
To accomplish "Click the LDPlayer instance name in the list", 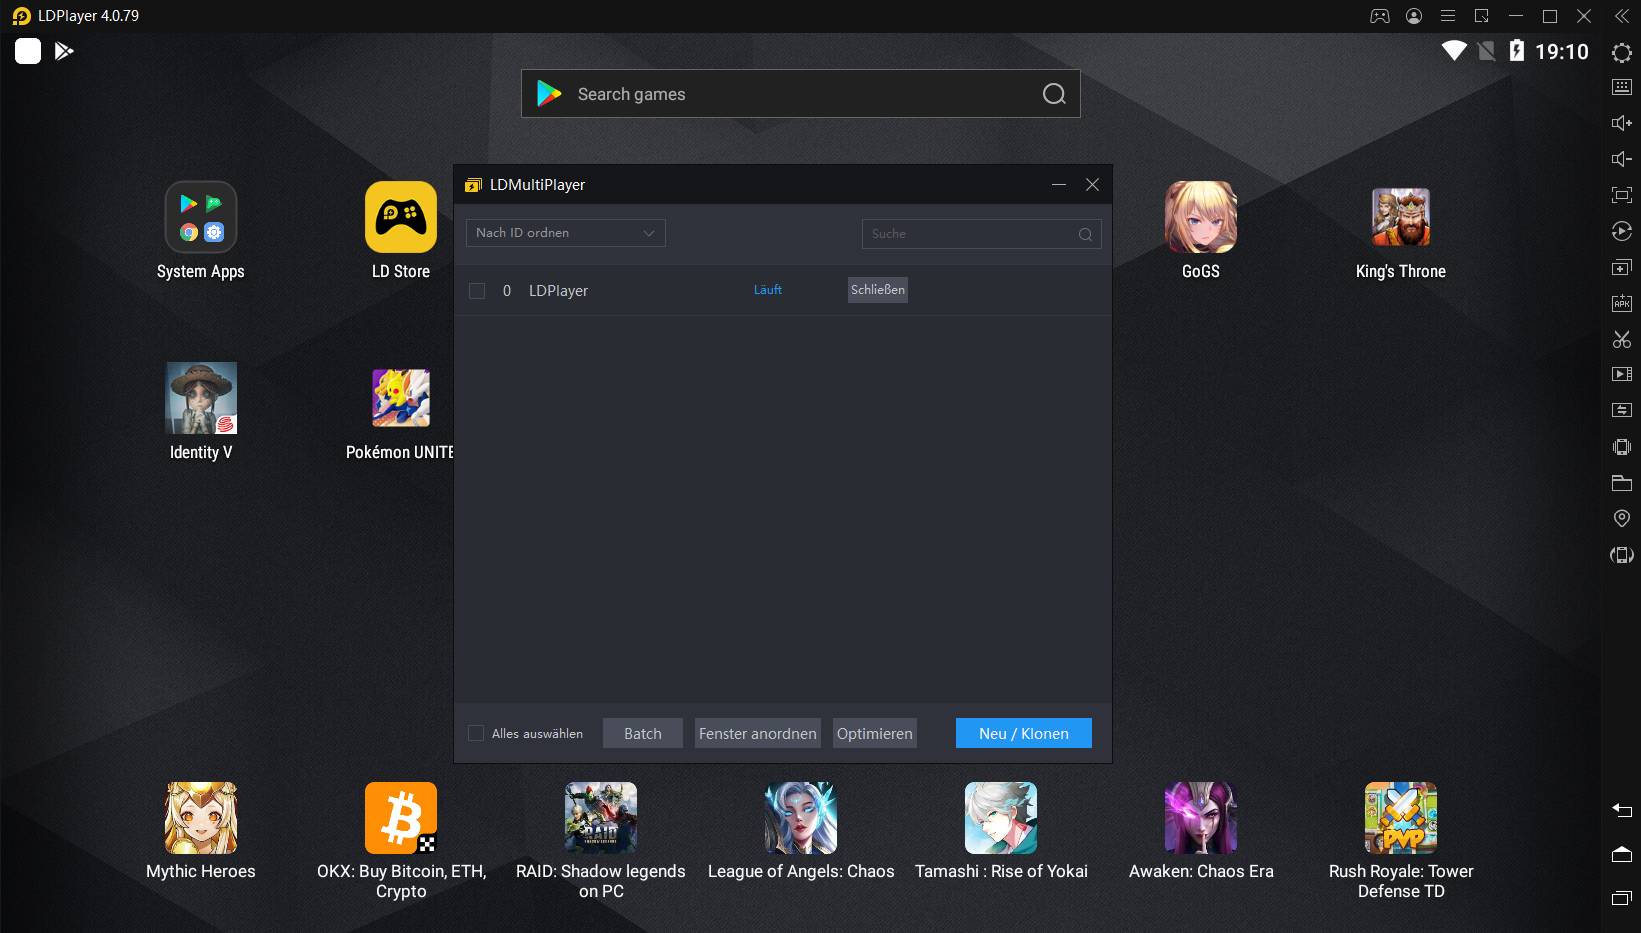I will pos(558,291).
